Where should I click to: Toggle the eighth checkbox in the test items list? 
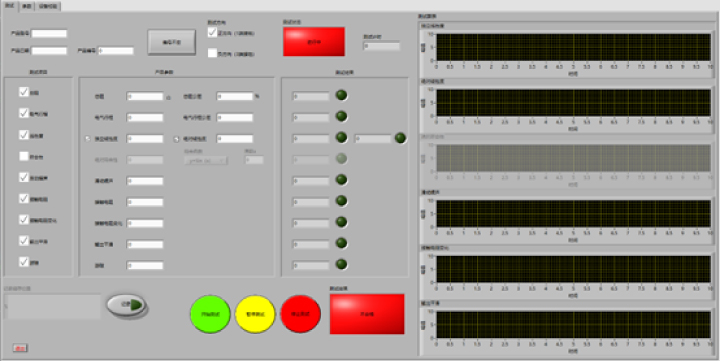point(24,241)
